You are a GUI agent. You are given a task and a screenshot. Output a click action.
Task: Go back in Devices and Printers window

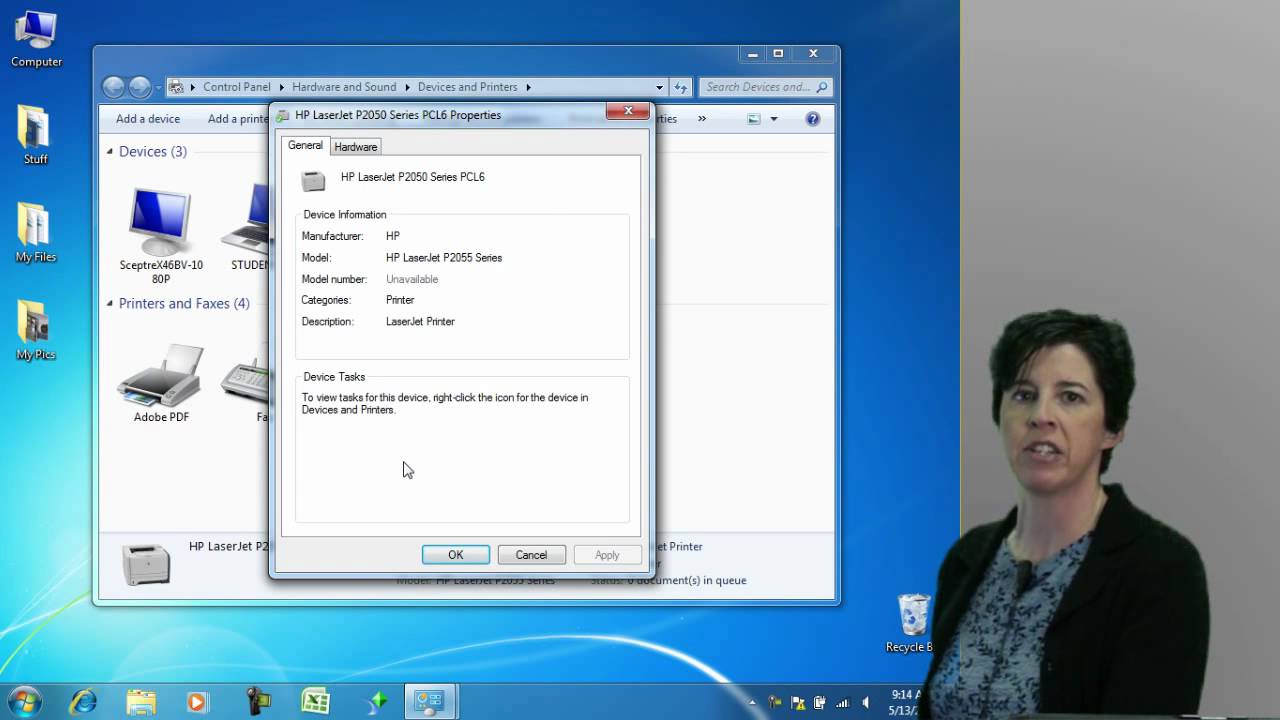pos(114,87)
